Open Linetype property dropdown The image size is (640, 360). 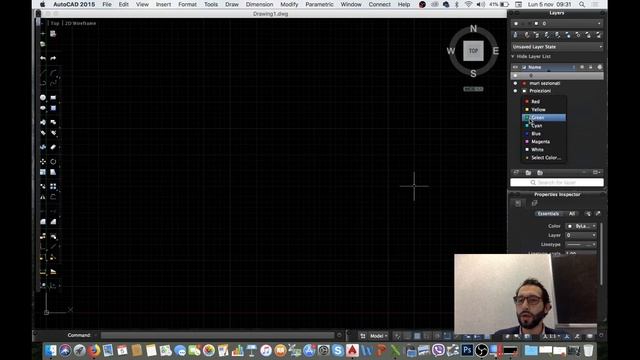pos(581,244)
